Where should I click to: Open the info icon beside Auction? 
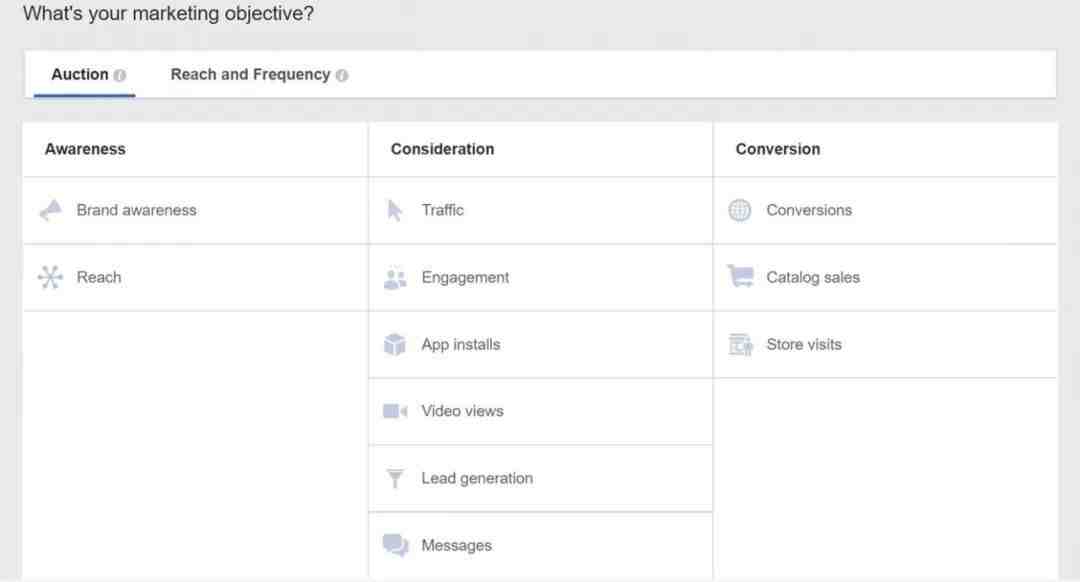coord(120,75)
